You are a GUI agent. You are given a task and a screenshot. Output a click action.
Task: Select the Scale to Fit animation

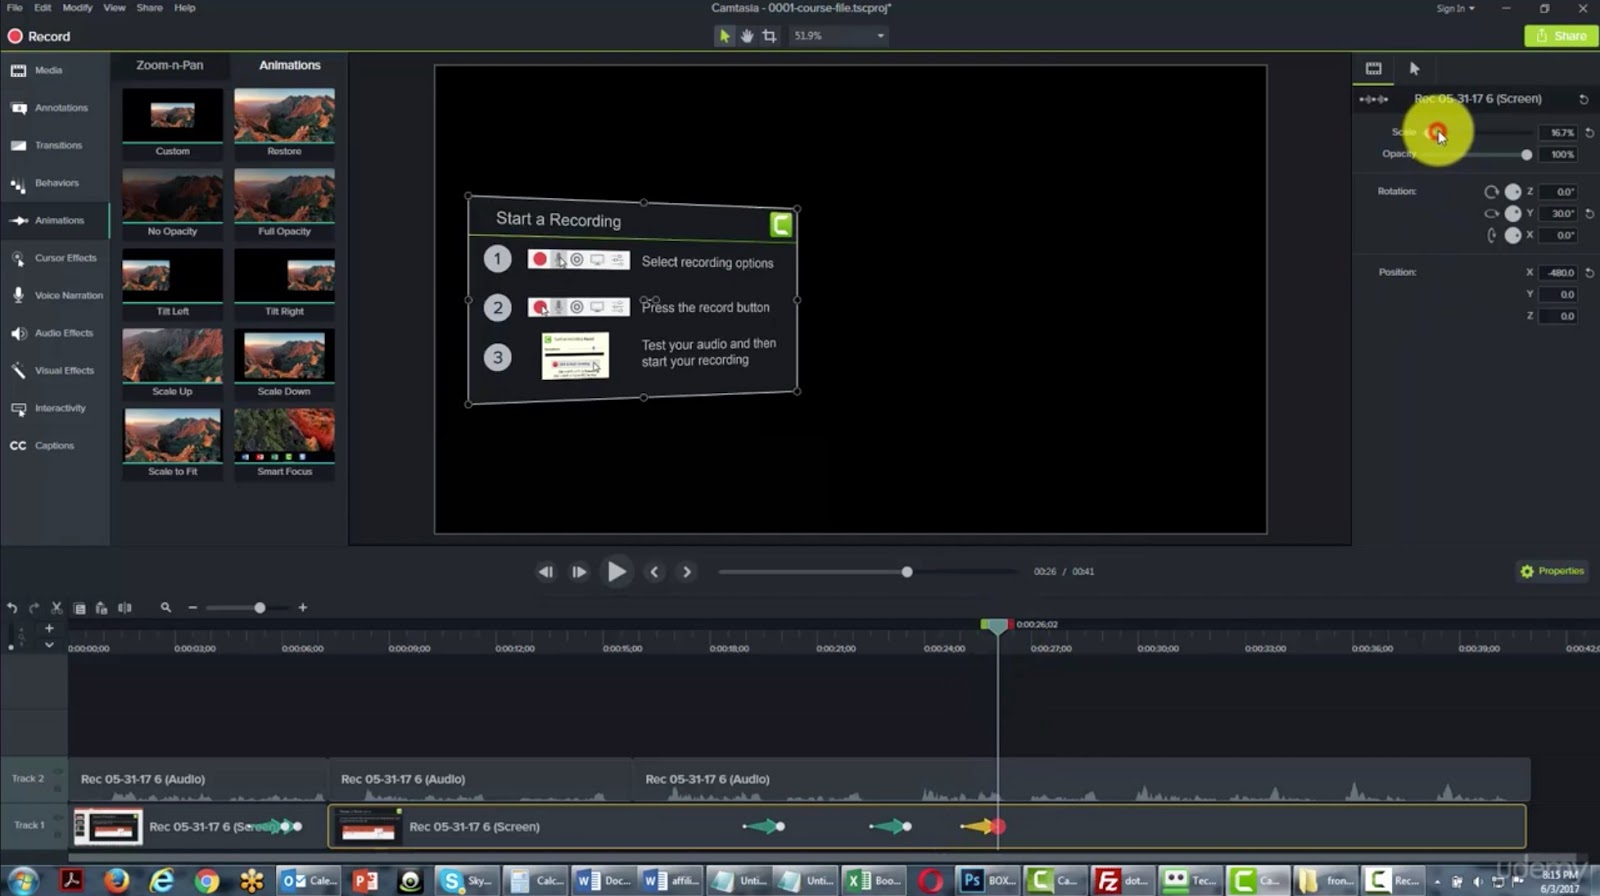(x=172, y=443)
